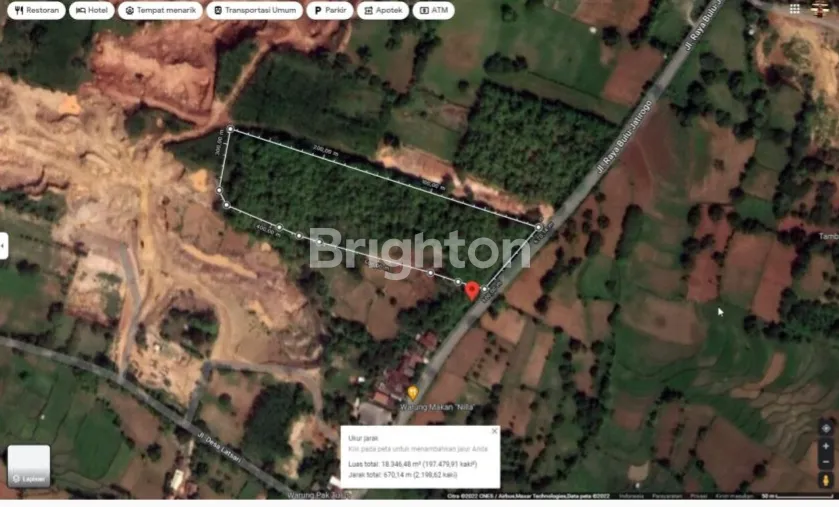Center map on my location
839x507 pixels.
point(826,427)
